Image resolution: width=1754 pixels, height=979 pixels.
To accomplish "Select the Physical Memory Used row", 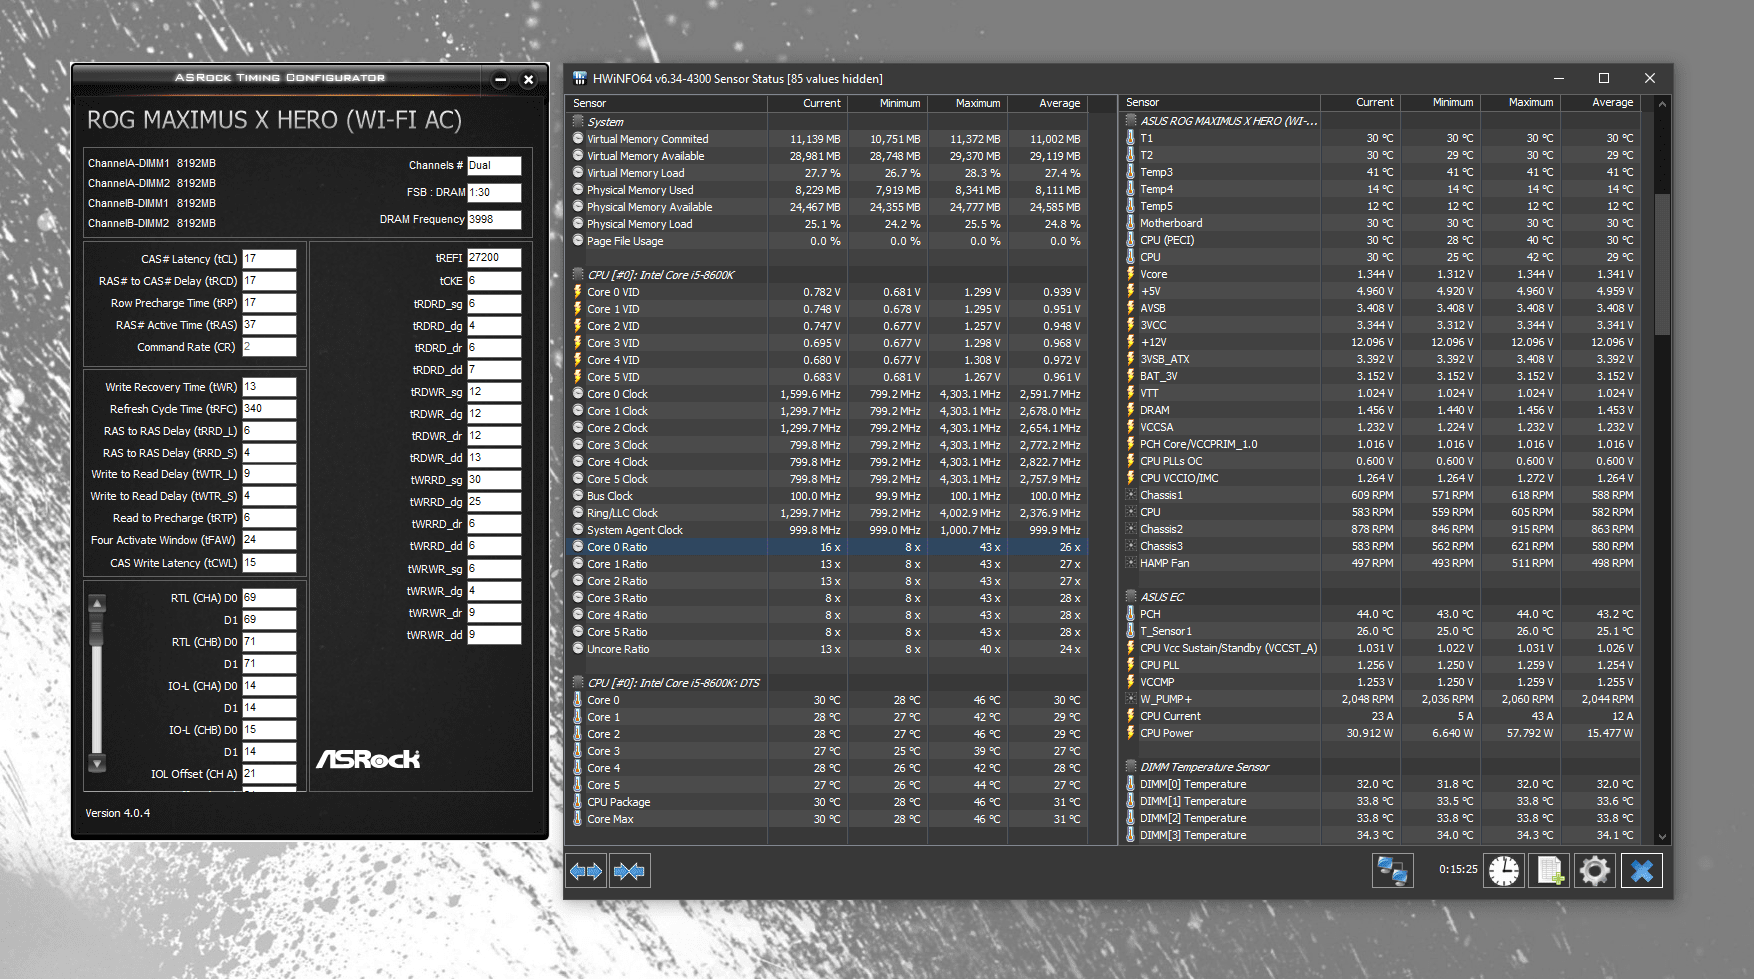I will pyautogui.click(x=826, y=190).
